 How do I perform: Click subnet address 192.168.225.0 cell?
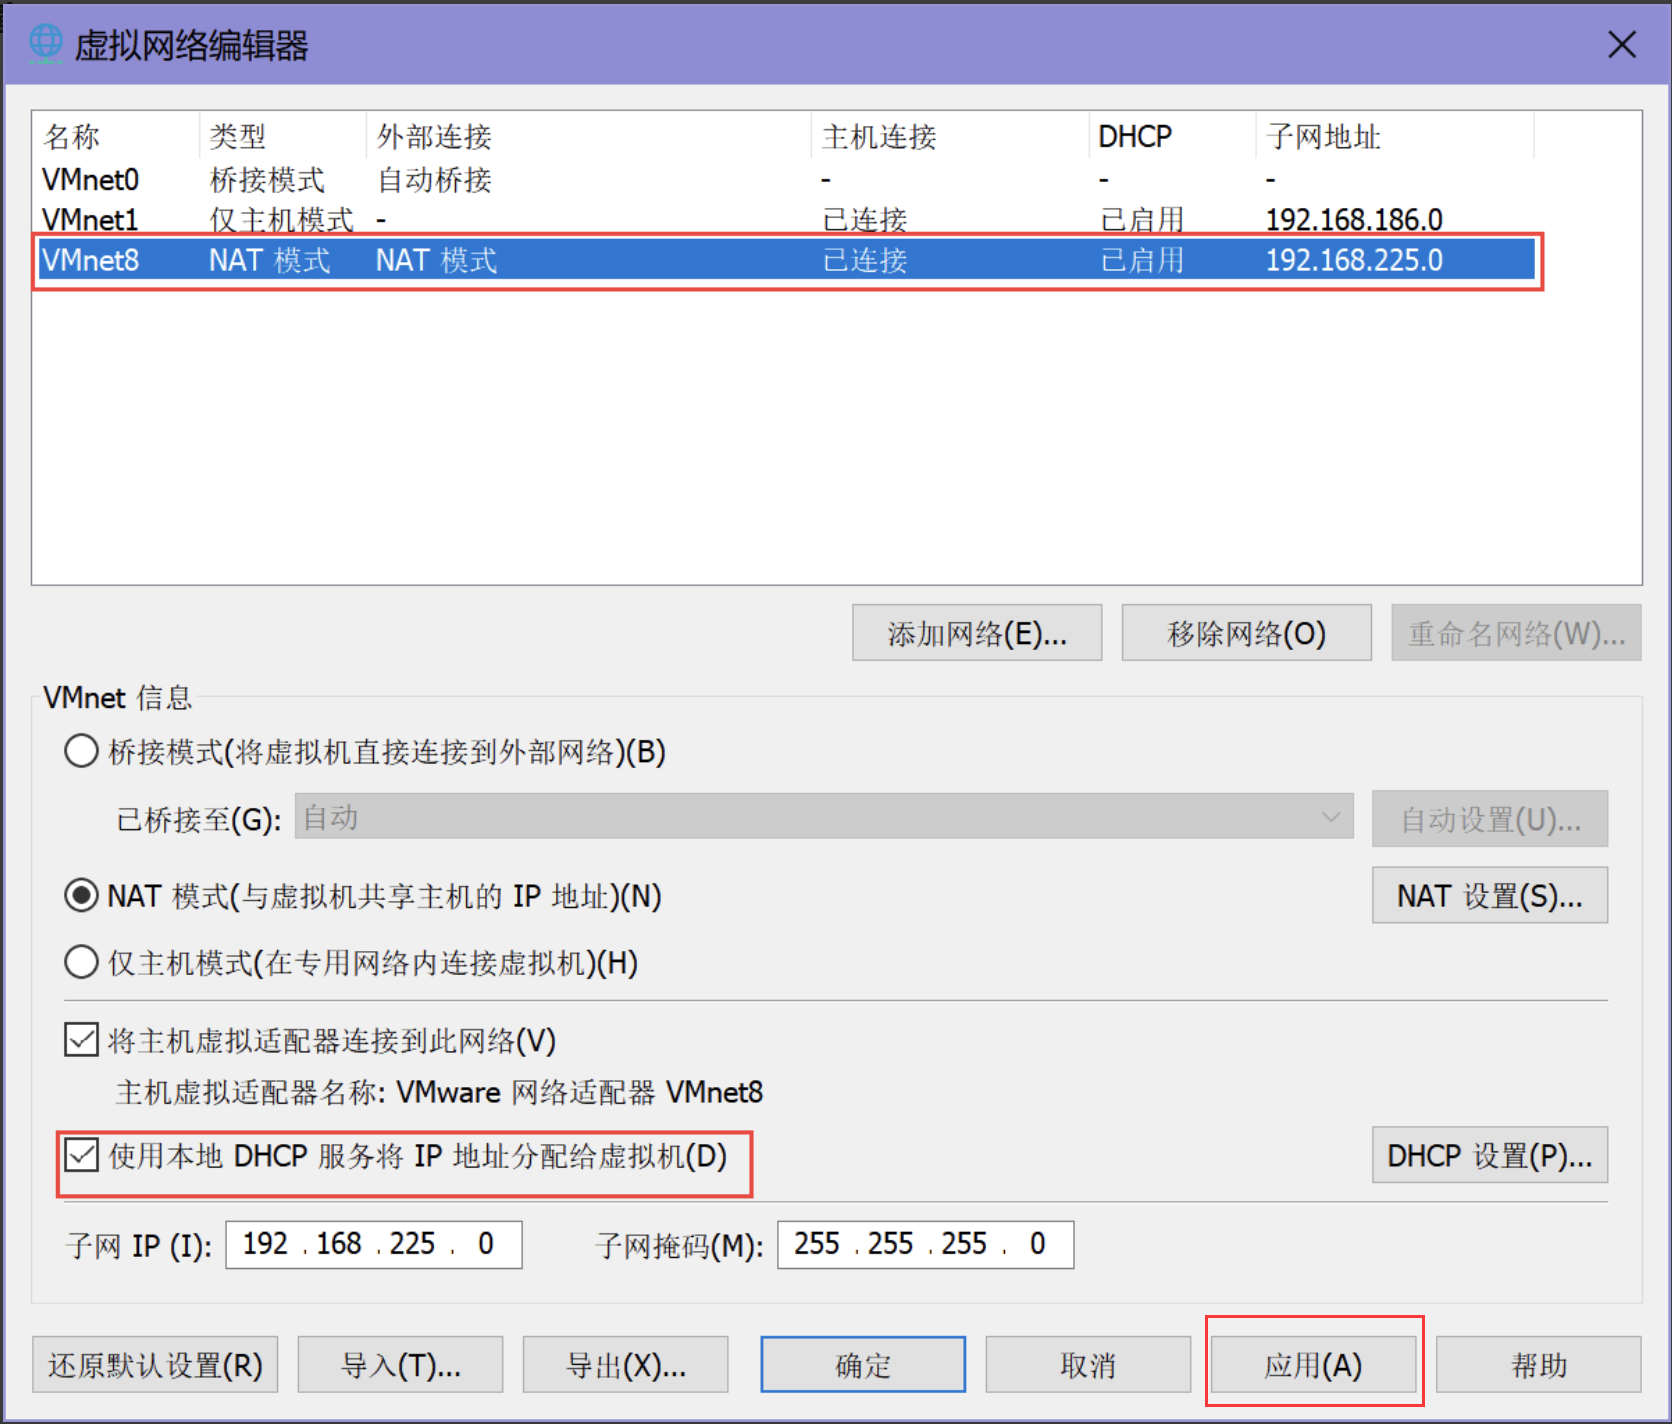tap(1354, 260)
